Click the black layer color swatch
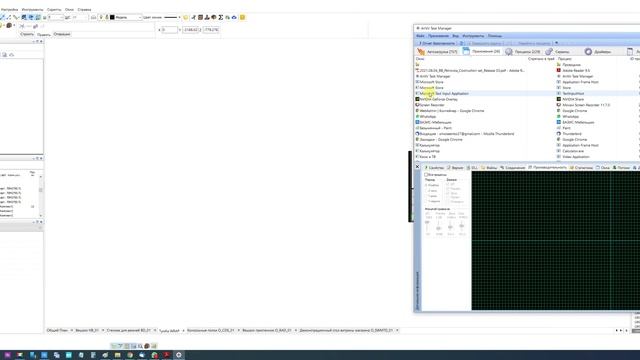 [112, 18]
